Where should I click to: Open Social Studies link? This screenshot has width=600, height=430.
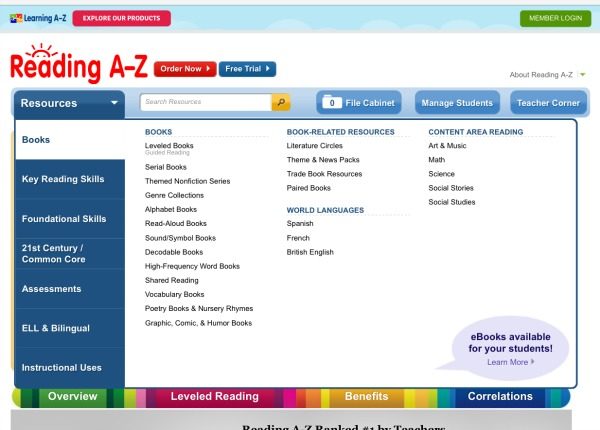(452, 202)
